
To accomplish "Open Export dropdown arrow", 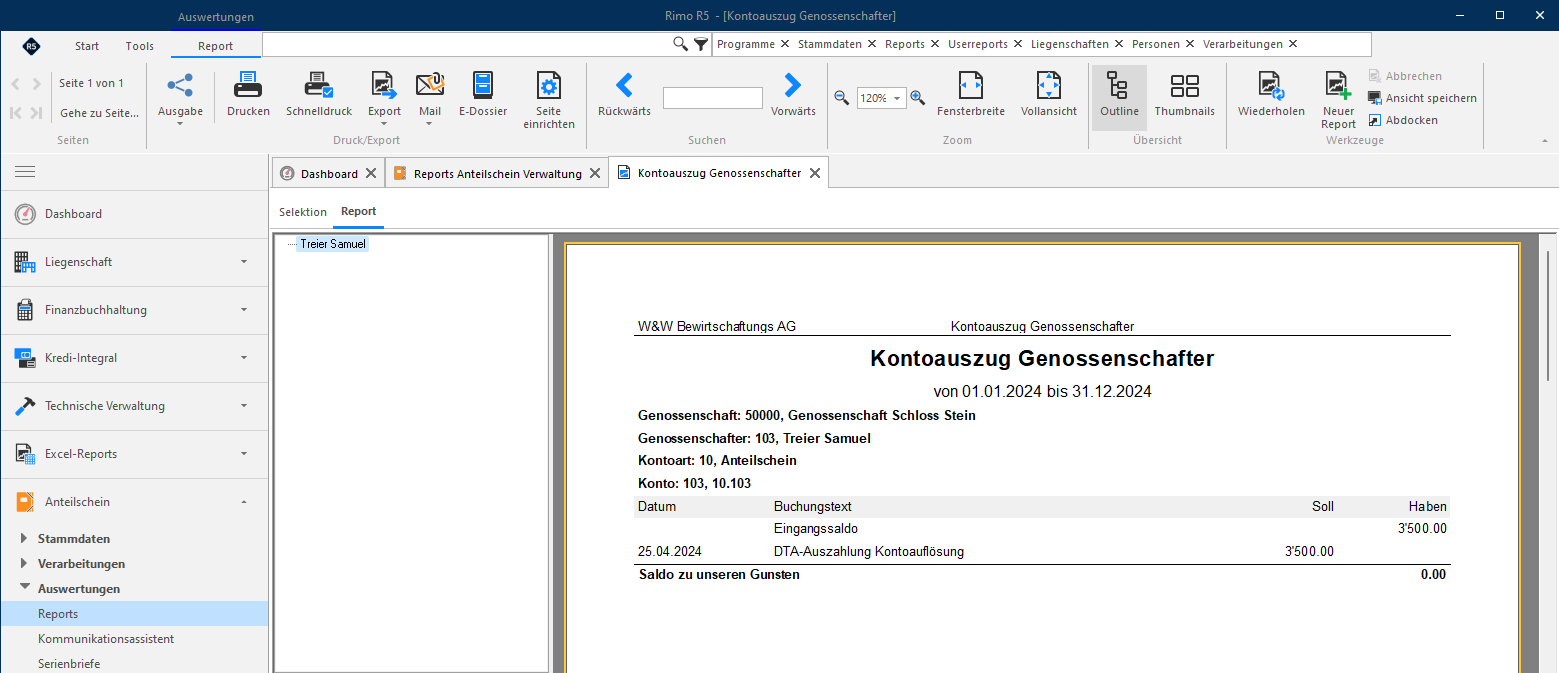I will [384, 124].
